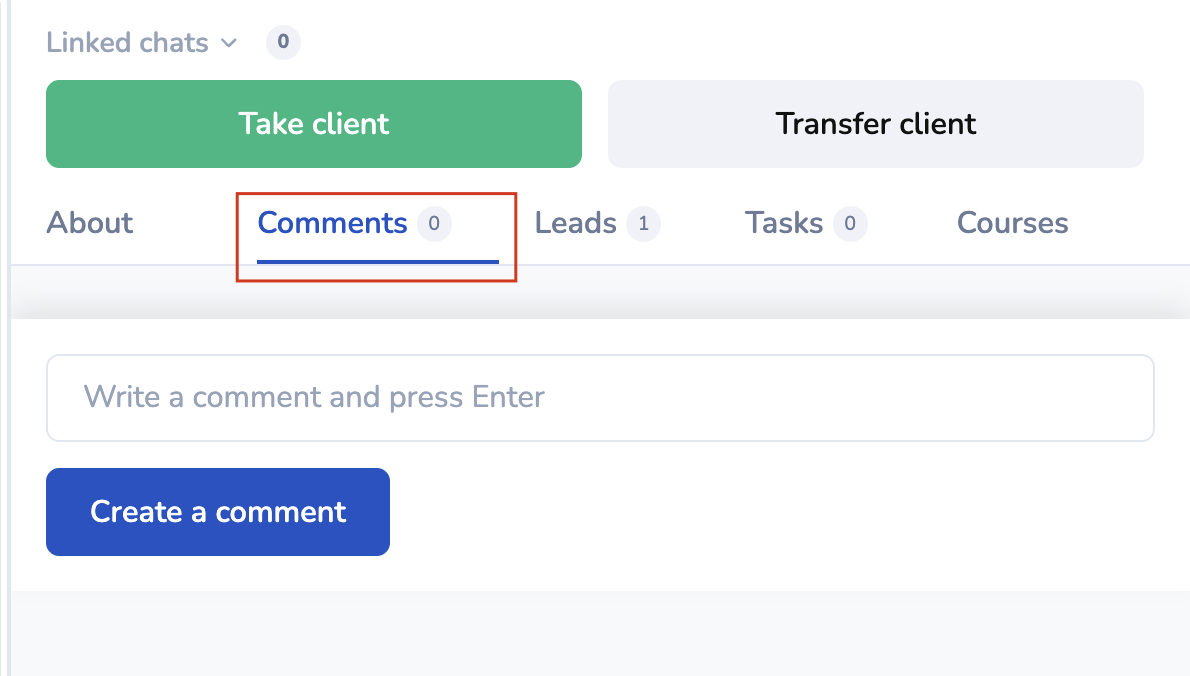
Task: Click the left vertical panel border
Action: (8, 400)
